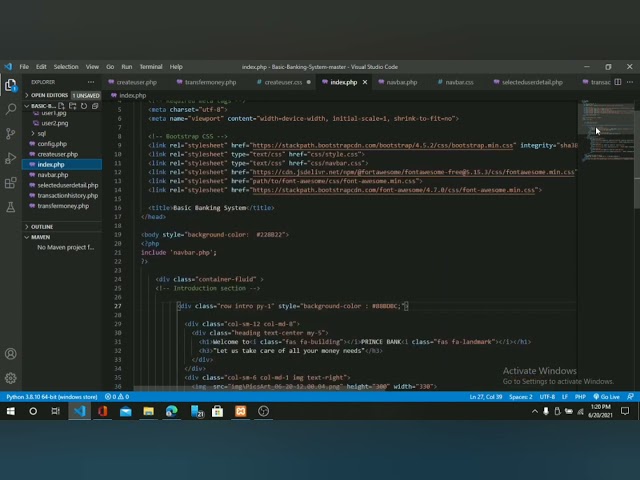Switch to createuser.php tab

pos(137,82)
